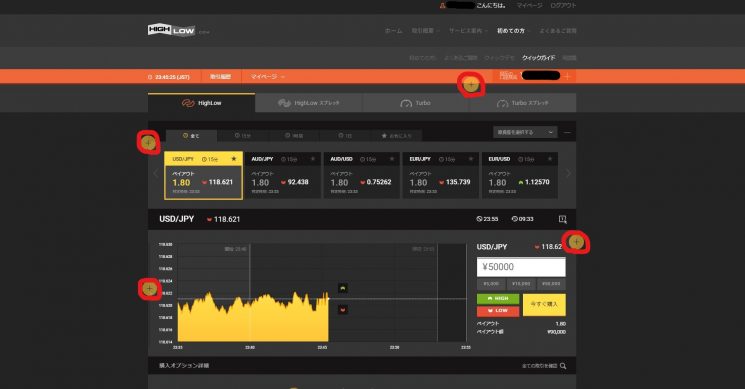
Task: Click the HighLow logo
Action: click(x=171, y=30)
